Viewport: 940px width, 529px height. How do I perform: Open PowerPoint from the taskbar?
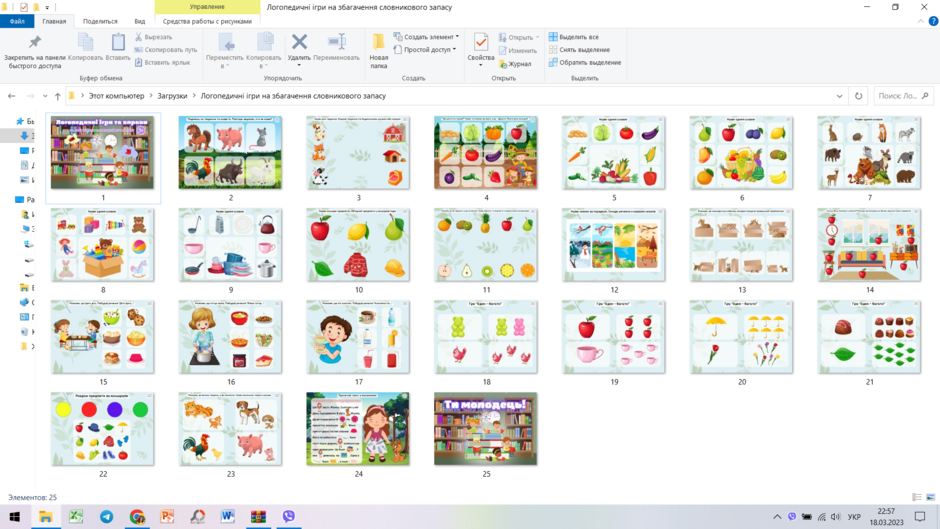[167, 516]
